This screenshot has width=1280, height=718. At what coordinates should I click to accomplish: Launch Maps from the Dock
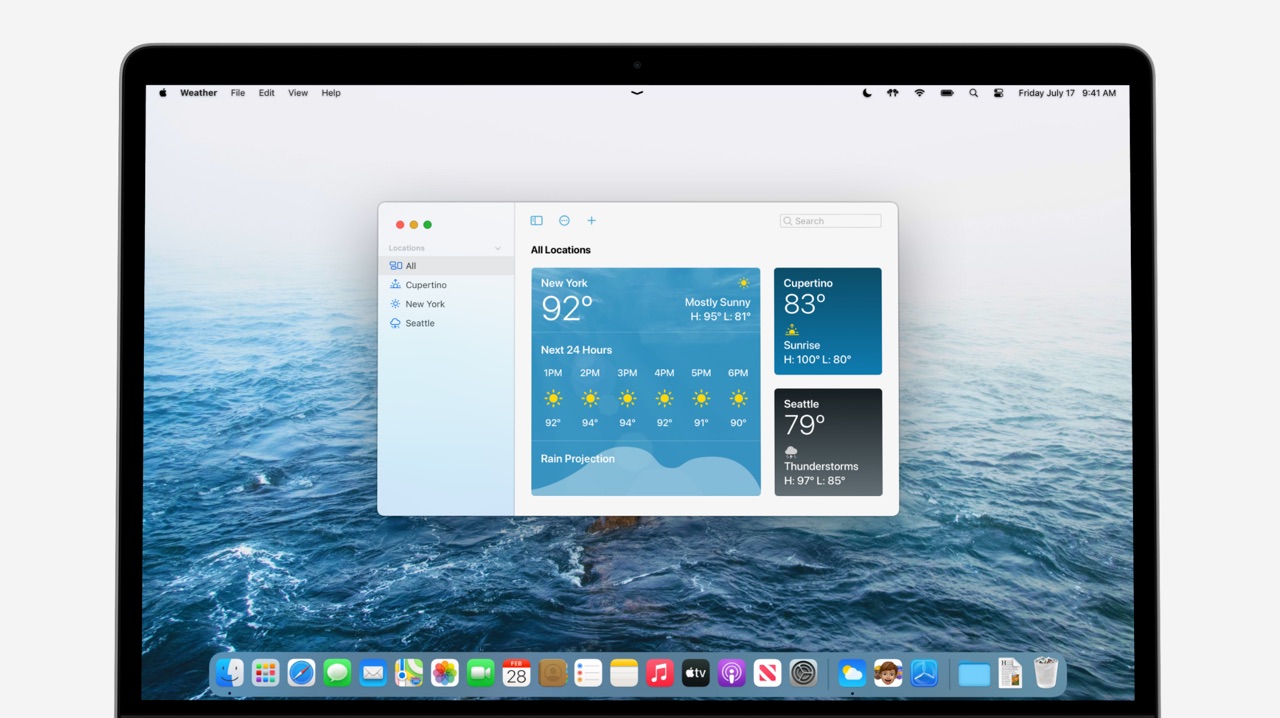pos(409,673)
